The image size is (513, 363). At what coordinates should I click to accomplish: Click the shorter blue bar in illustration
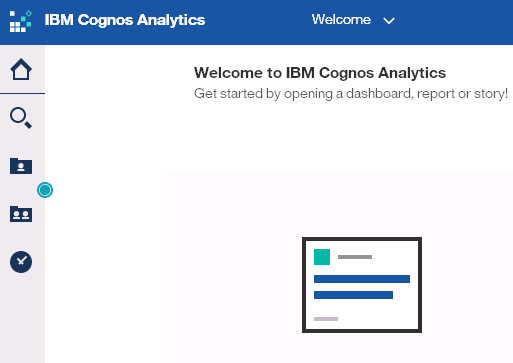353,295
